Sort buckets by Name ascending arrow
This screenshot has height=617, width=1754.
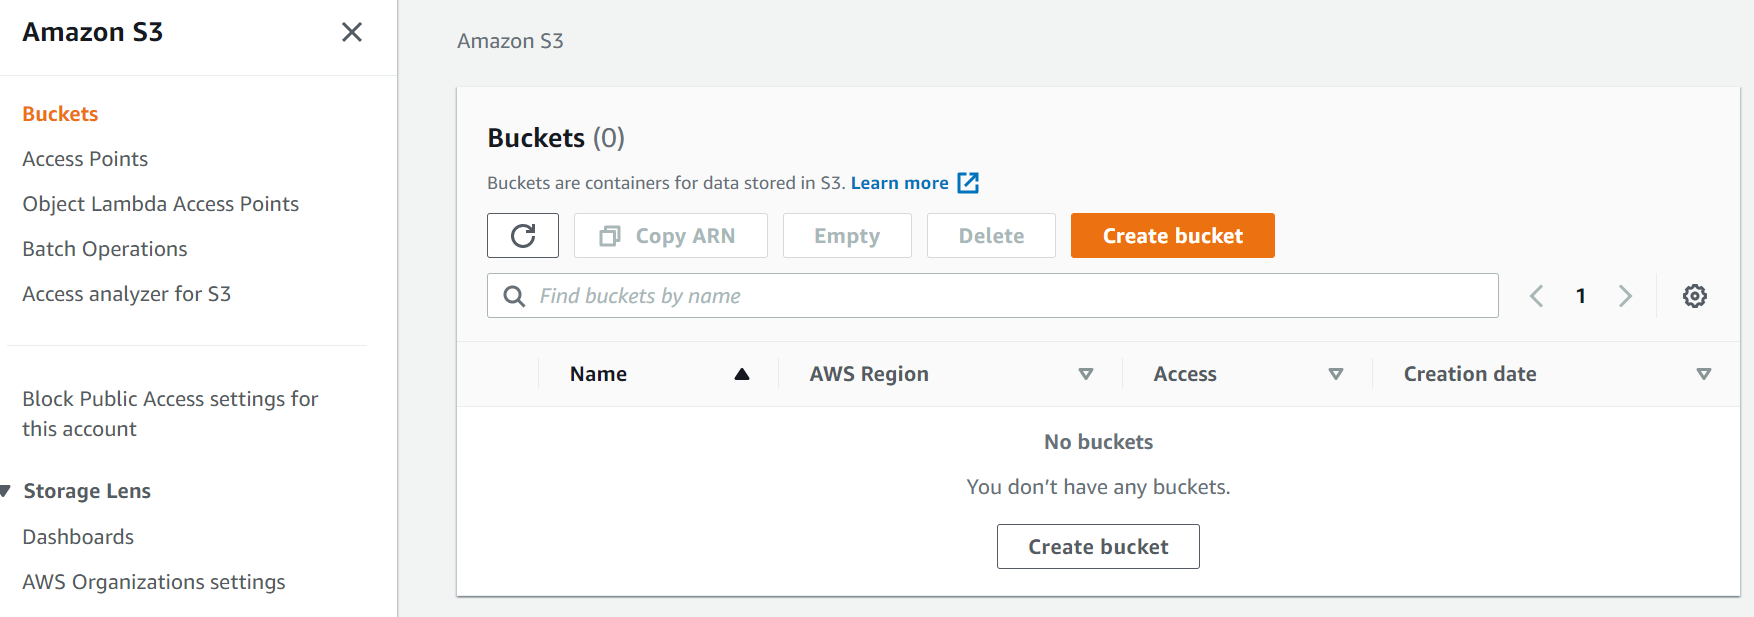pyautogui.click(x=742, y=374)
